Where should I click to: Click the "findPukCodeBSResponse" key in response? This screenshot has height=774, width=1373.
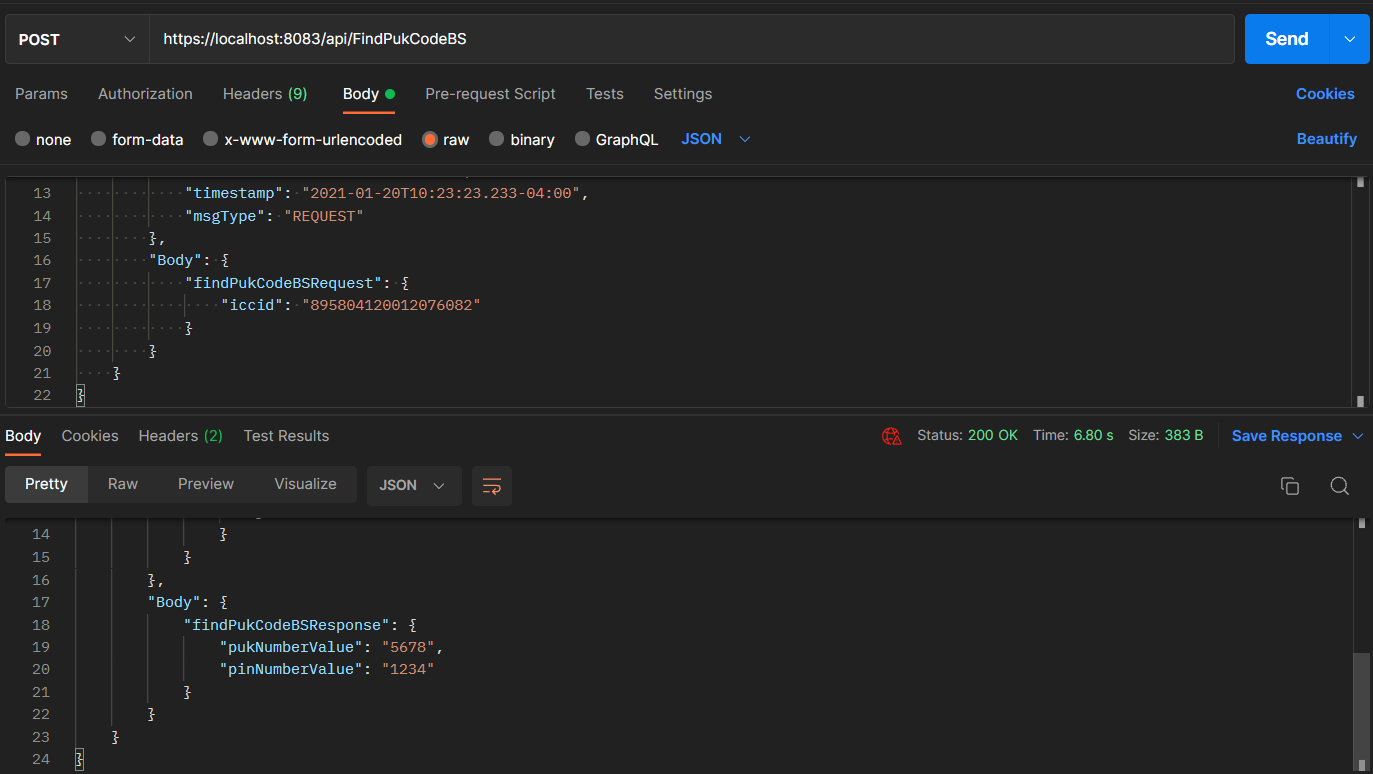[x=287, y=625]
